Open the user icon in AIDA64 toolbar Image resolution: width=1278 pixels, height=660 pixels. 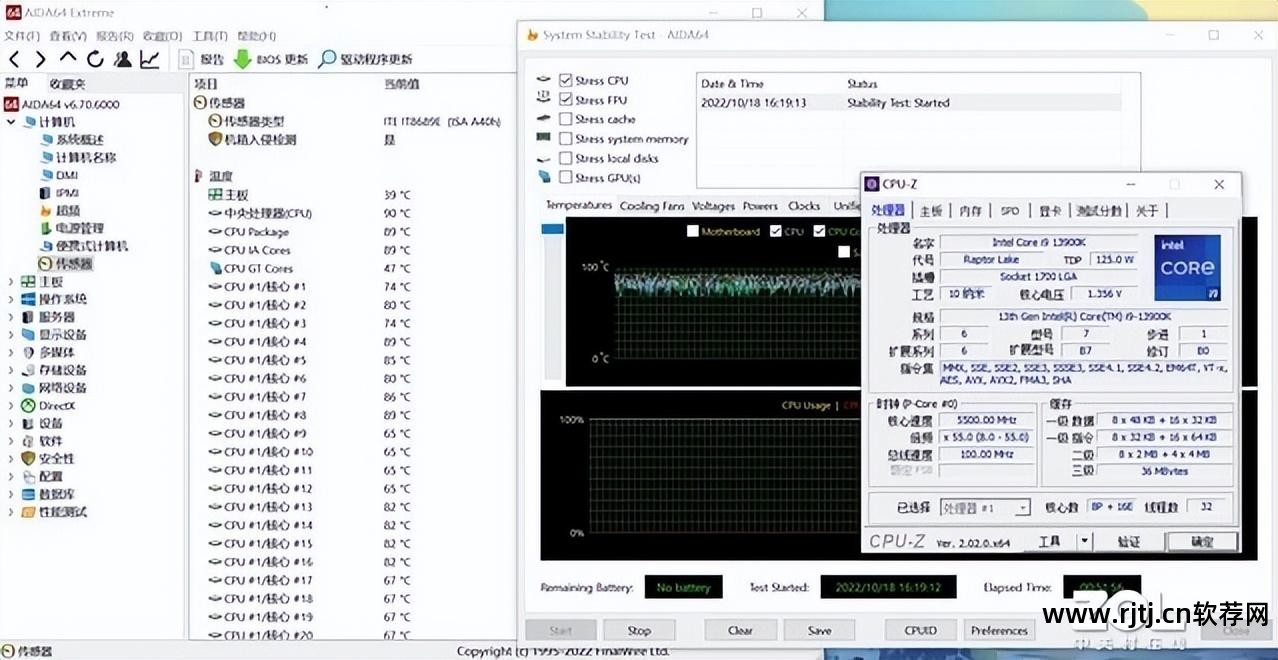(x=122, y=59)
